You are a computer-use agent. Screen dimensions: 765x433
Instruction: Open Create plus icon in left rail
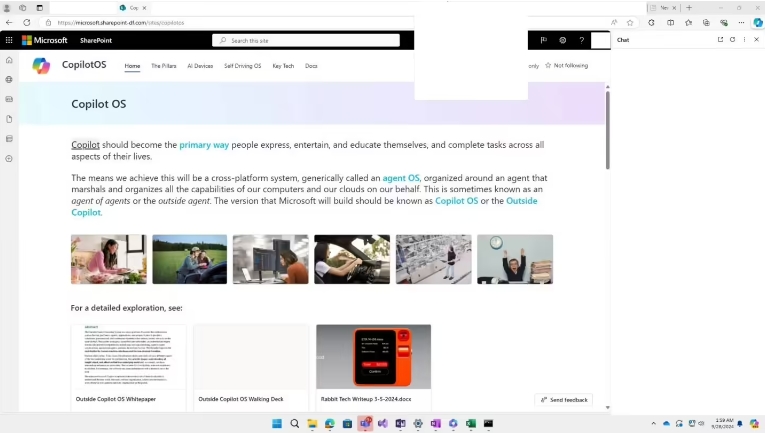point(9,158)
